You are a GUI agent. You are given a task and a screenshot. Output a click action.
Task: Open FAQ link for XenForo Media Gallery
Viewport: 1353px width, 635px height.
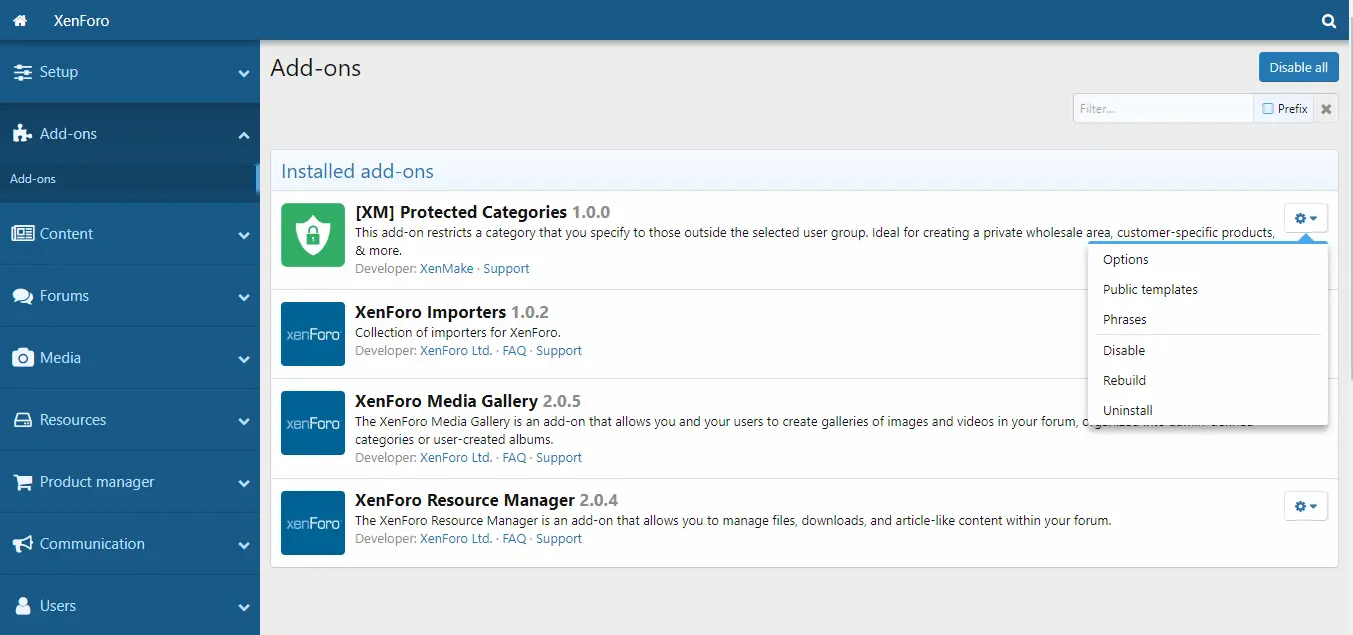click(x=514, y=457)
